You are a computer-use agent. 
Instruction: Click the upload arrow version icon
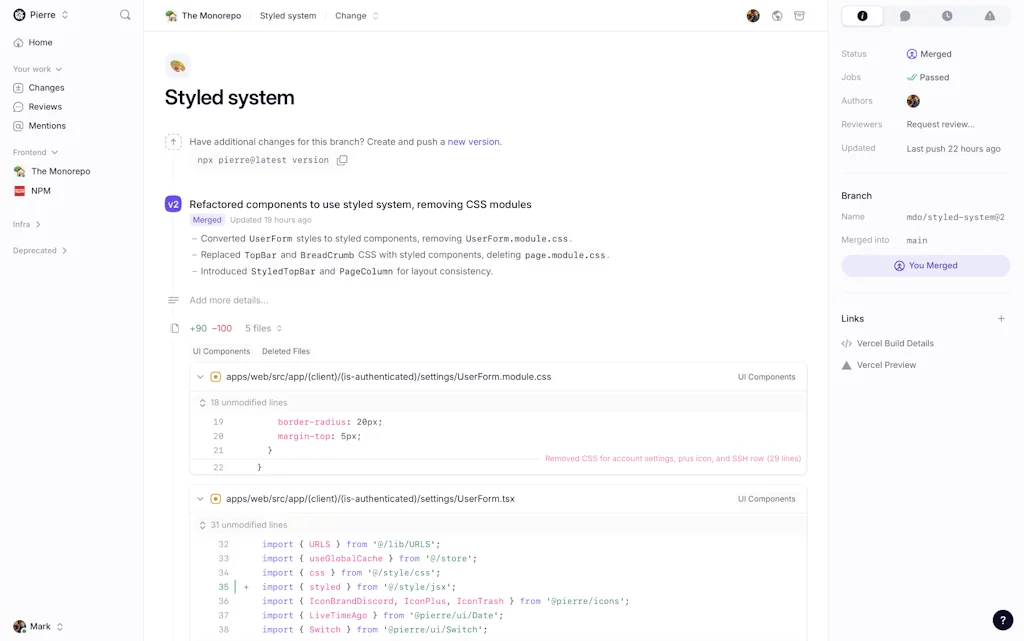pos(173,142)
